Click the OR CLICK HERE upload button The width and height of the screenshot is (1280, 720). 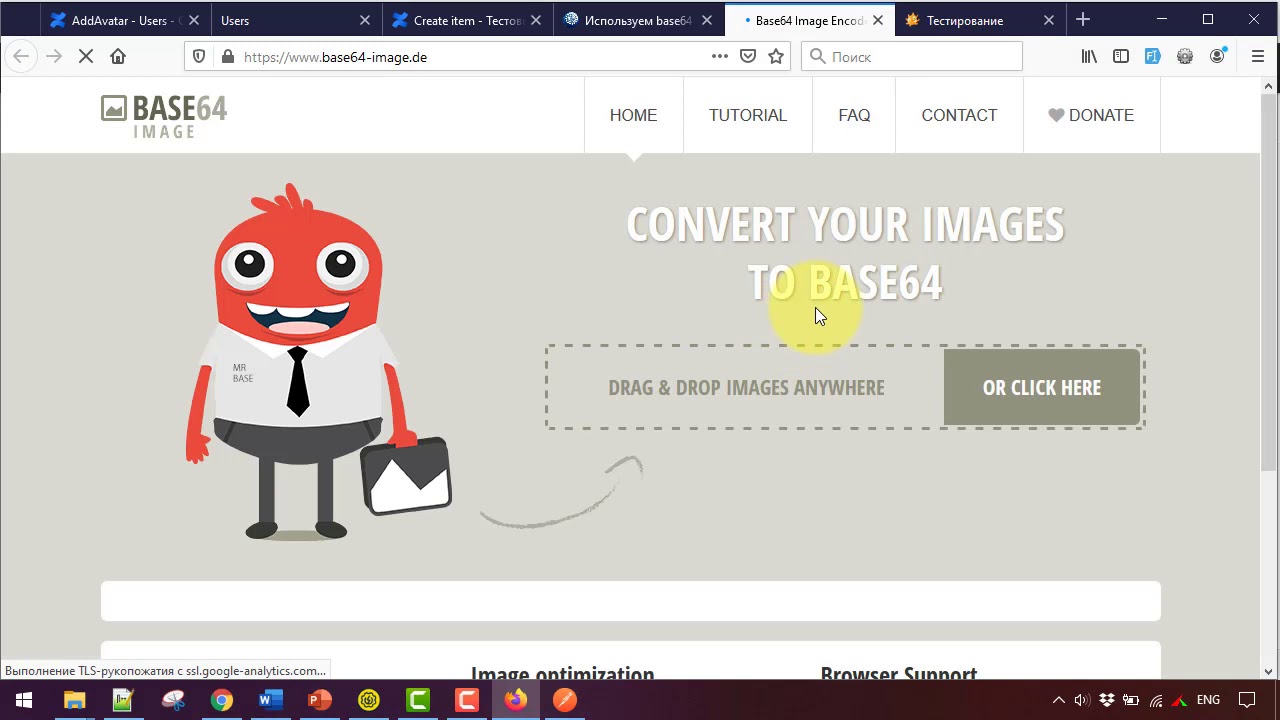pyautogui.click(x=1042, y=388)
